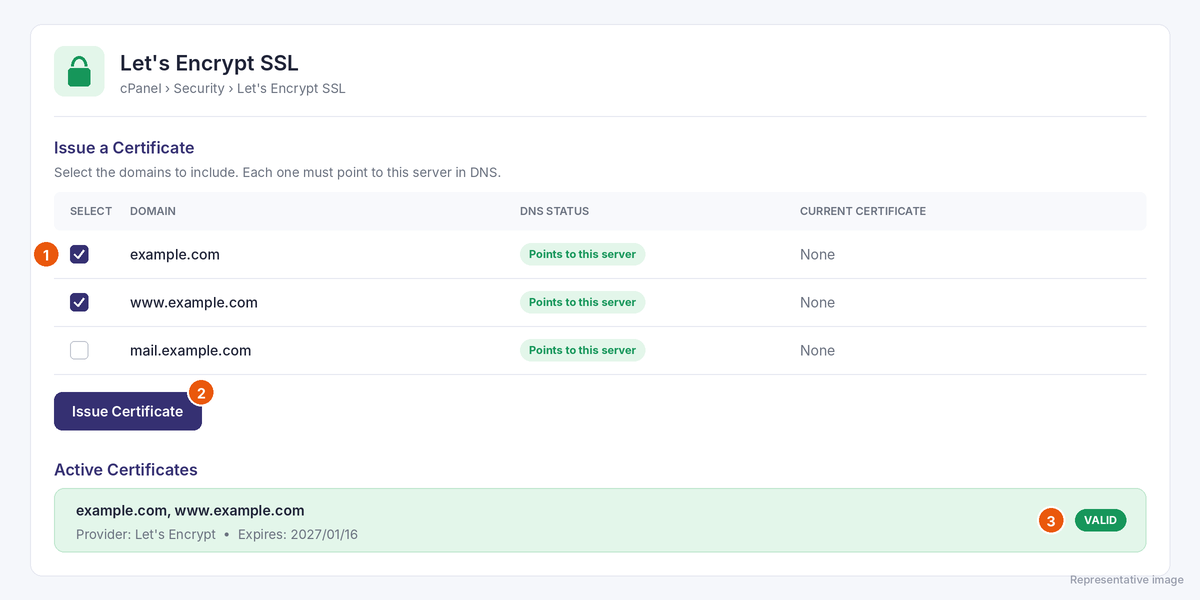Go to Security in the breadcrumb
Viewport: 1200px width, 600px height.
pos(199,88)
